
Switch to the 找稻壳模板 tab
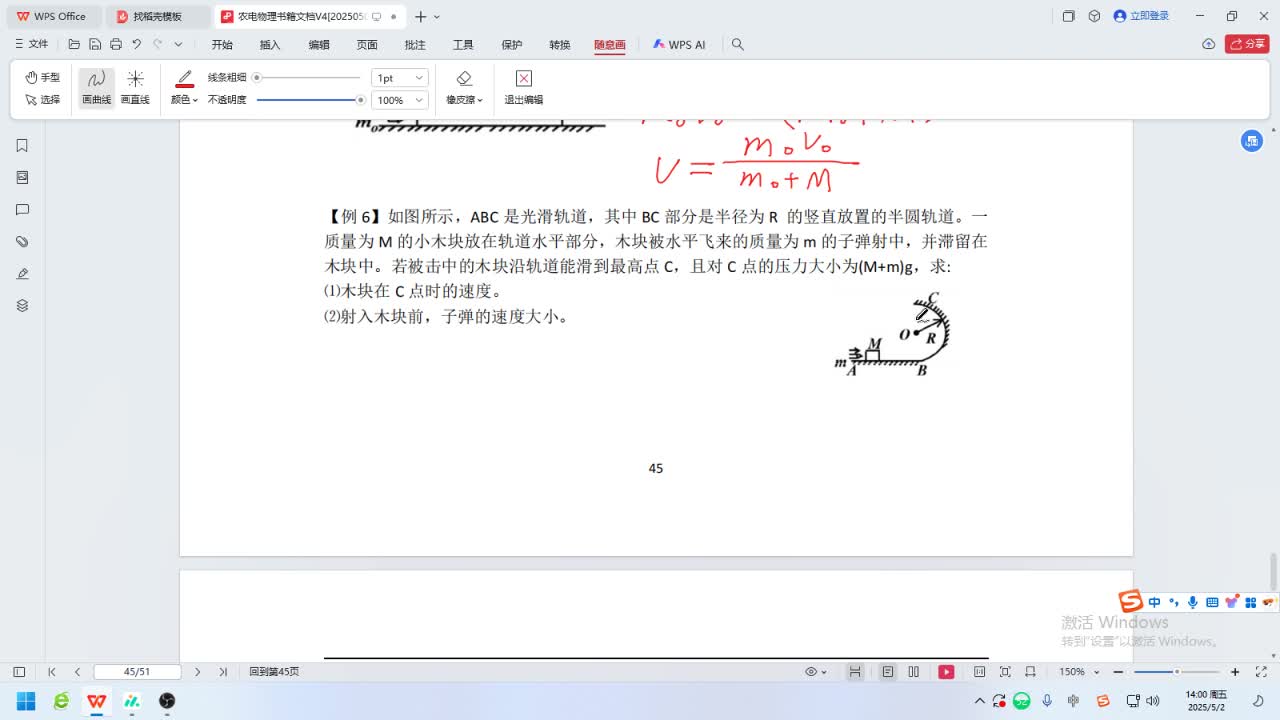pyautogui.click(x=158, y=16)
